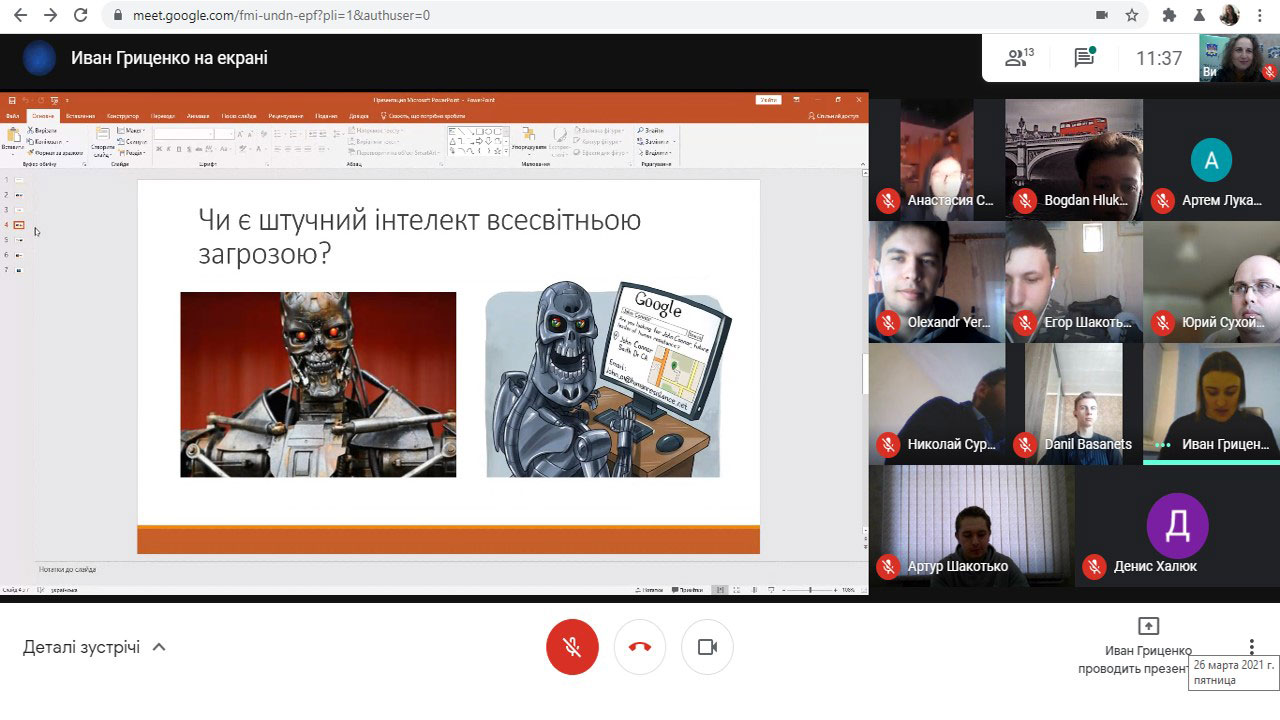Select Денис Халюк's avatar tile

click(1177, 526)
